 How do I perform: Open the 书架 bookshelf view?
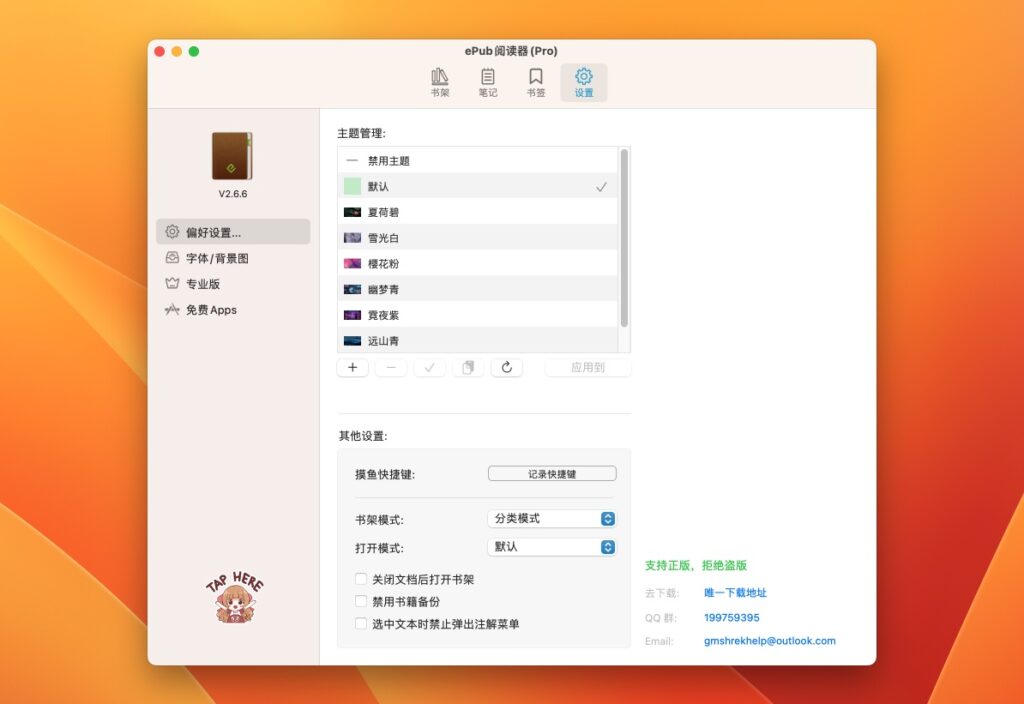[439, 80]
